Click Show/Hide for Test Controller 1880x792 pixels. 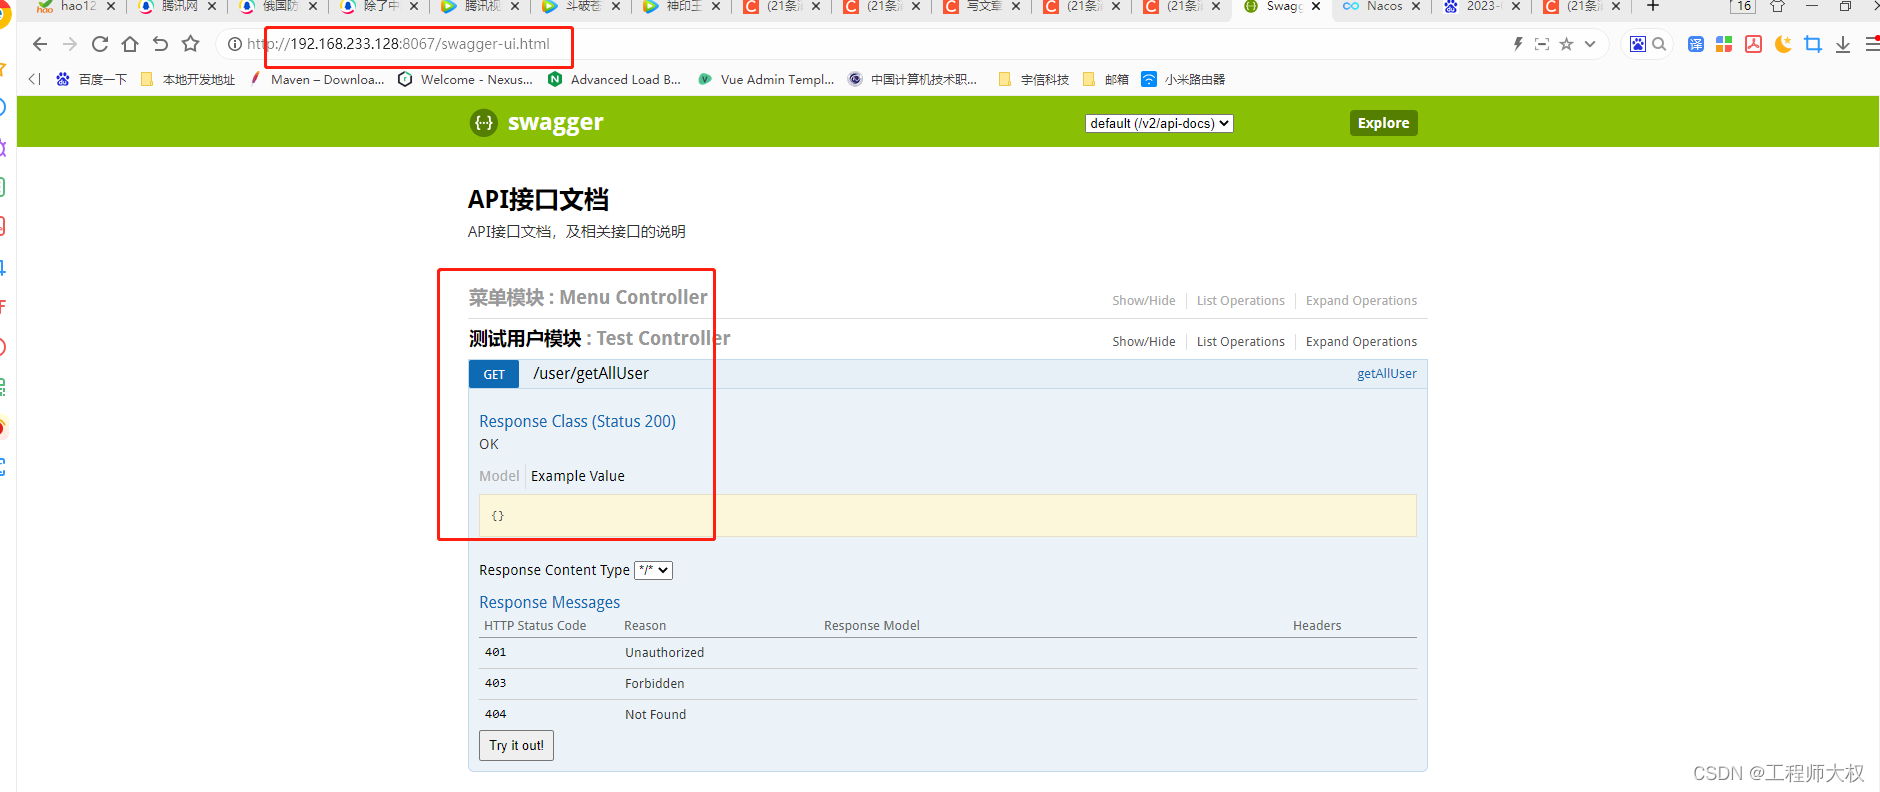1144,341
